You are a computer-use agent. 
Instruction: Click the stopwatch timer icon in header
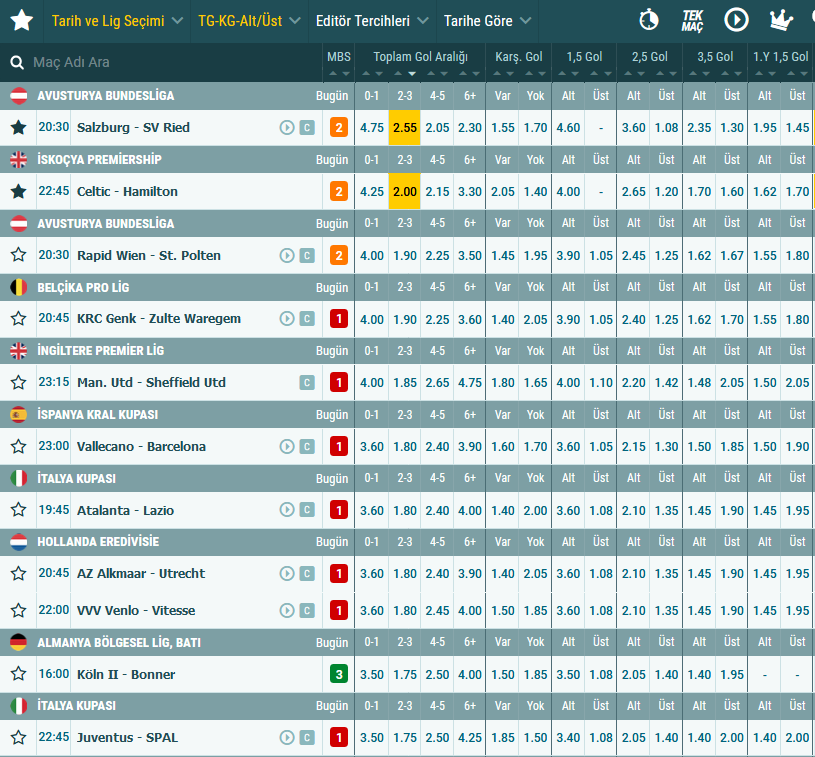click(x=649, y=21)
